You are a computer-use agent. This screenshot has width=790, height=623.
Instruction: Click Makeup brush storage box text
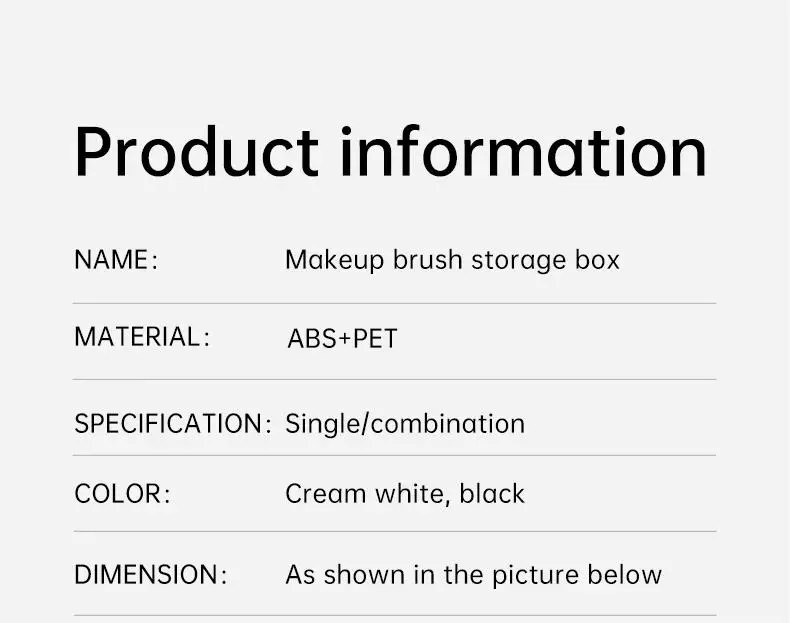452,260
